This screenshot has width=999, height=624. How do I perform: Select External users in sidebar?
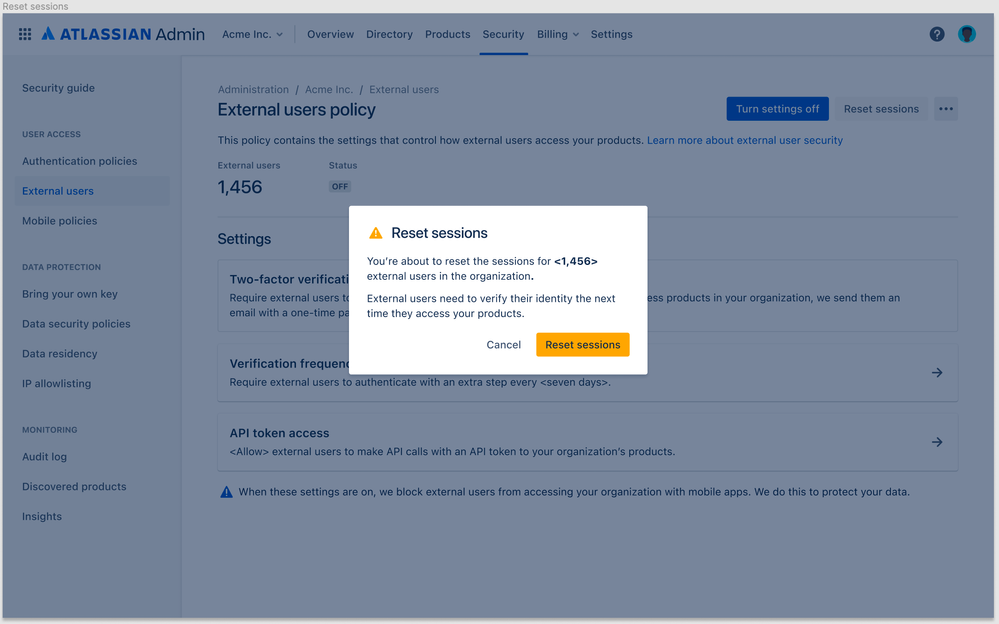click(x=92, y=191)
